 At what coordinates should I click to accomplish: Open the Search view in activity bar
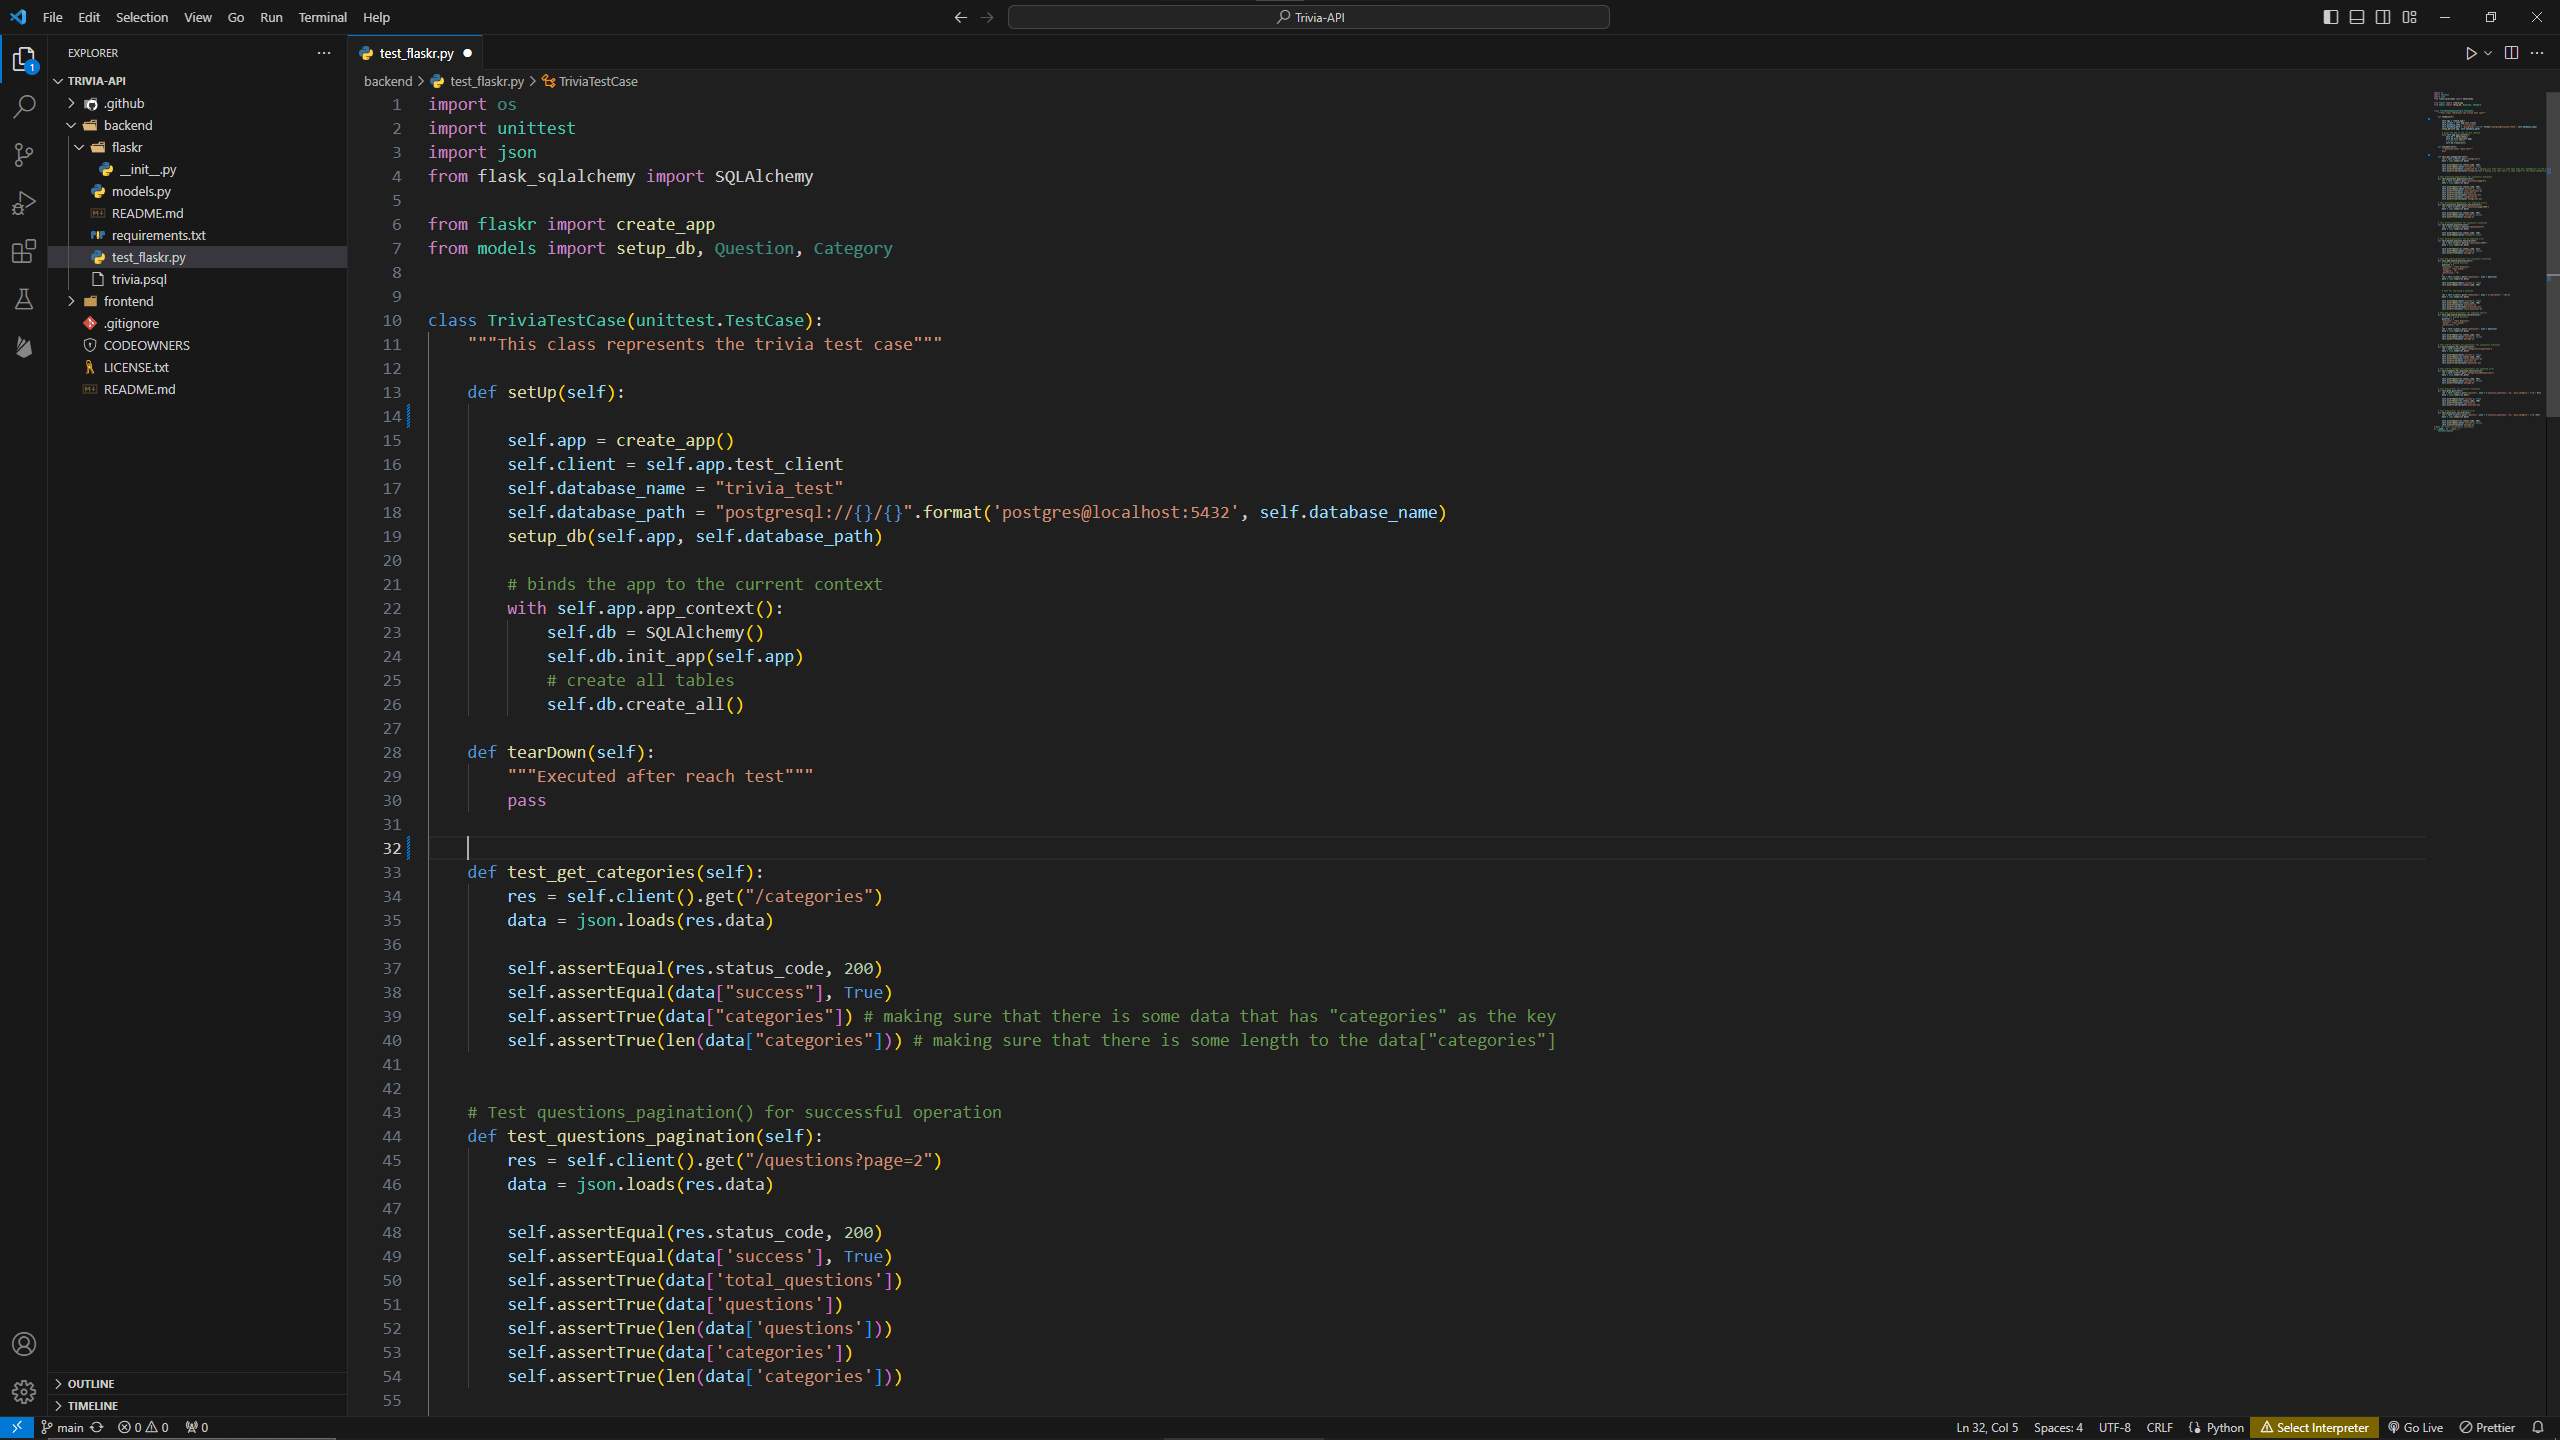point(24,106)
